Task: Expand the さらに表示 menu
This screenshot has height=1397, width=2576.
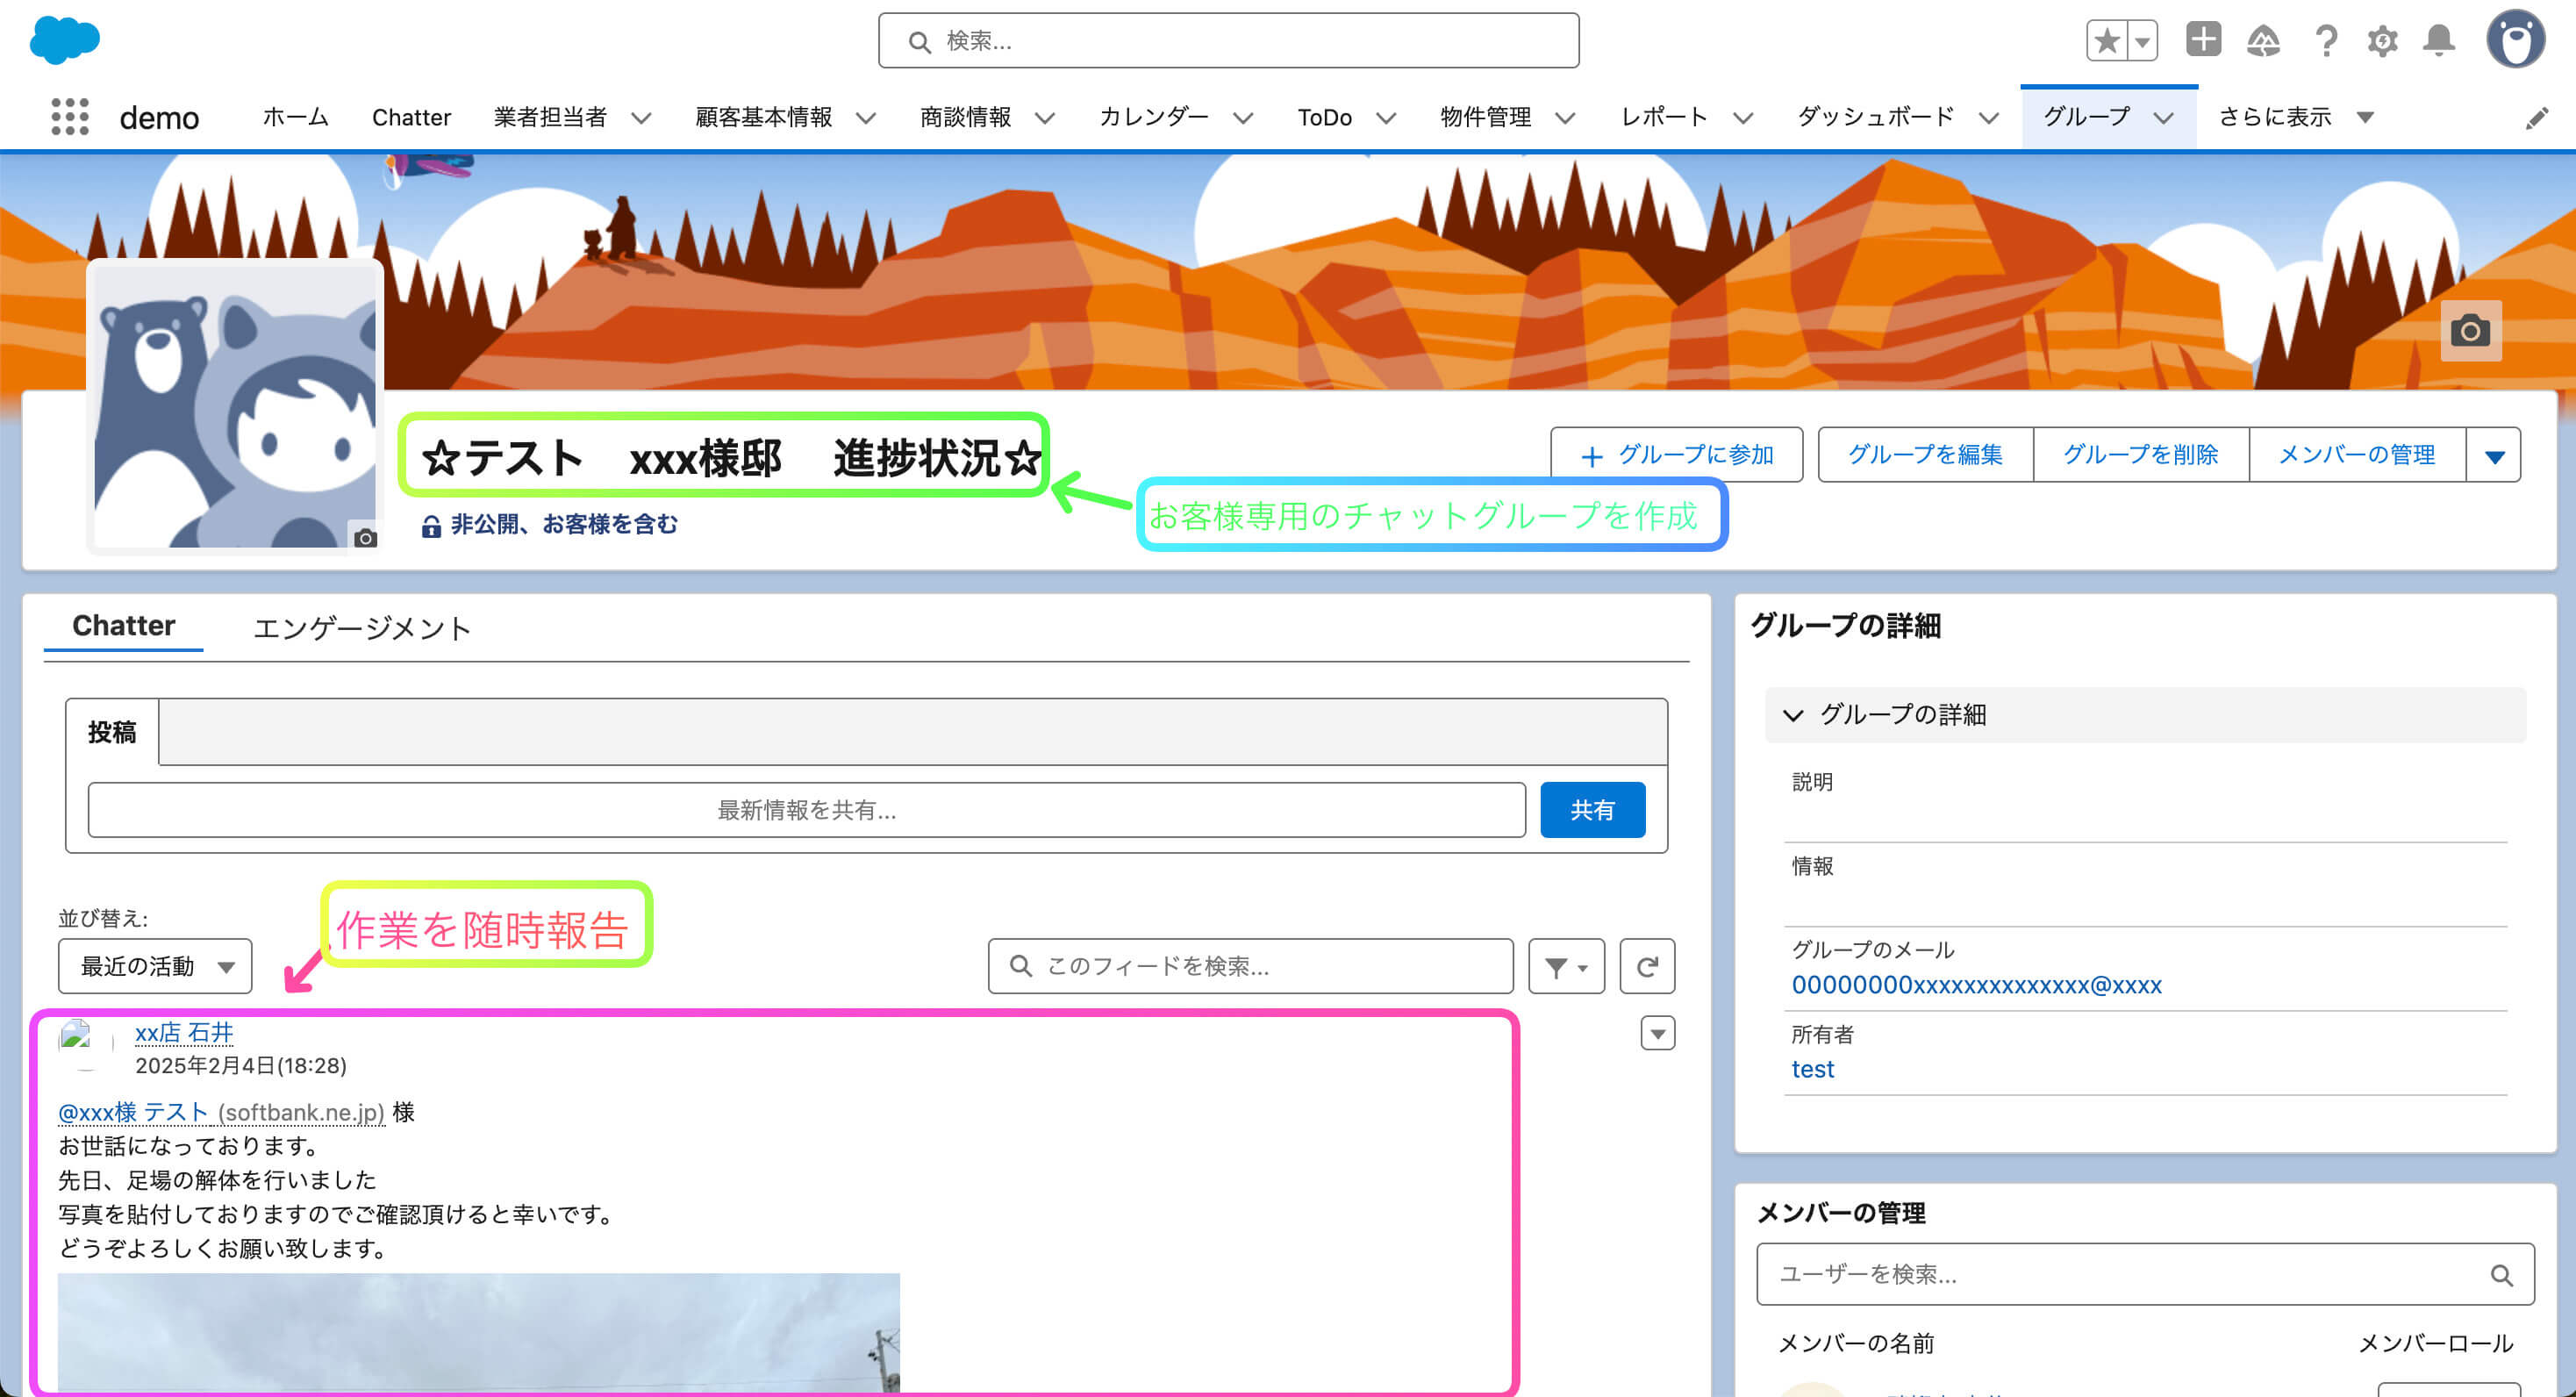Action: (x=2295, y=118)
